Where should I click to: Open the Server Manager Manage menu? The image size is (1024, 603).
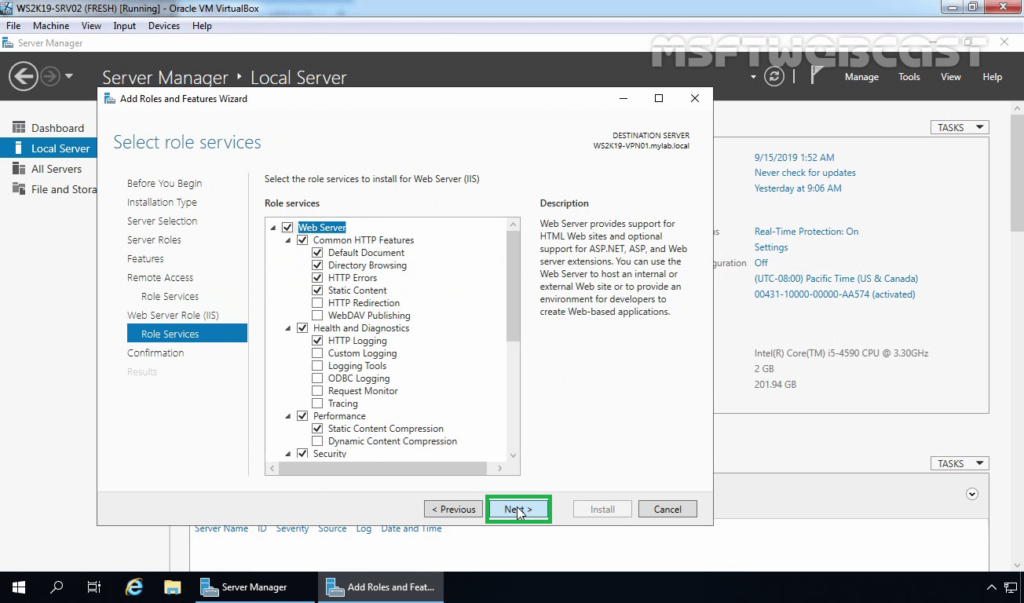click(861, 76)
